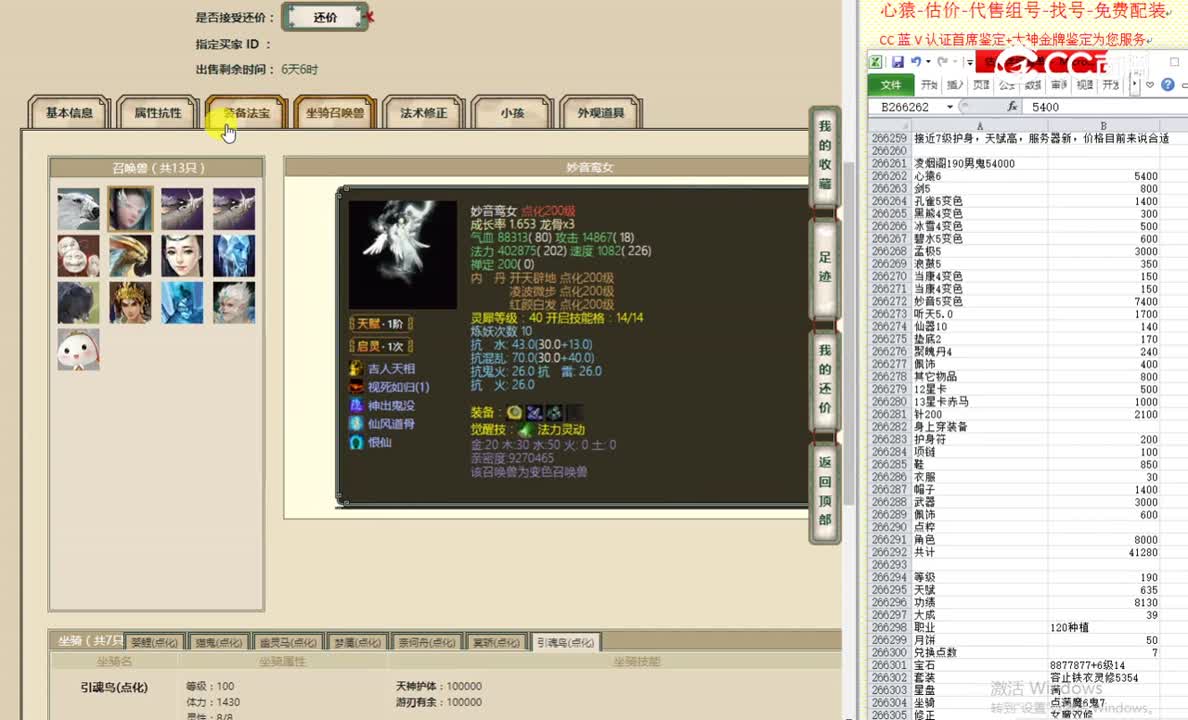Click the 法力灵动 awakening skill icon
1188x720 pixels.
click(x=526, y=430)
